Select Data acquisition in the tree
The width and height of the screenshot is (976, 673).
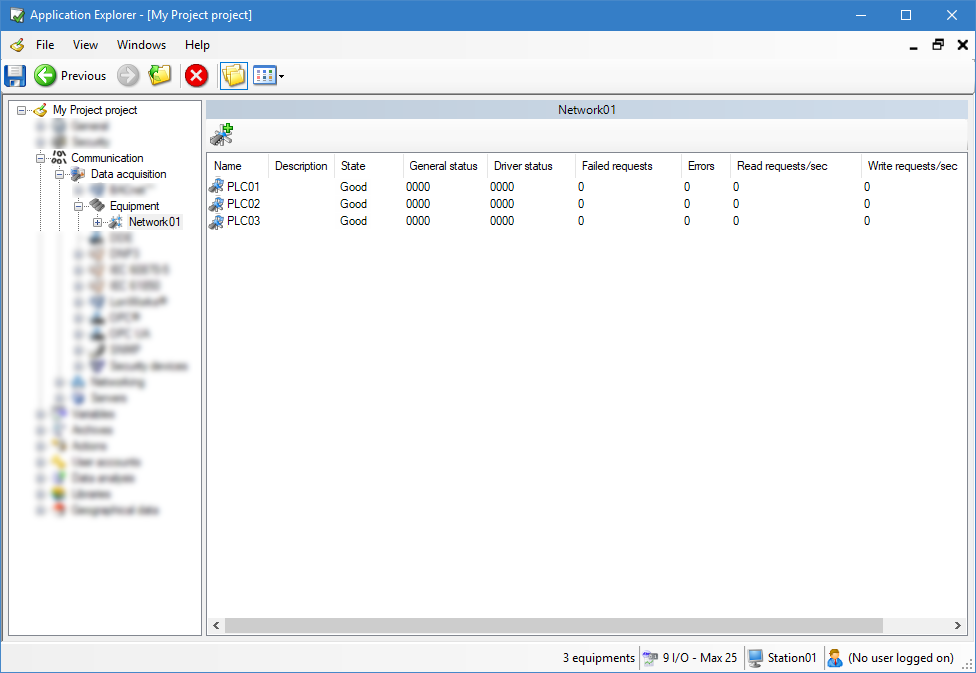pos(128,174)
